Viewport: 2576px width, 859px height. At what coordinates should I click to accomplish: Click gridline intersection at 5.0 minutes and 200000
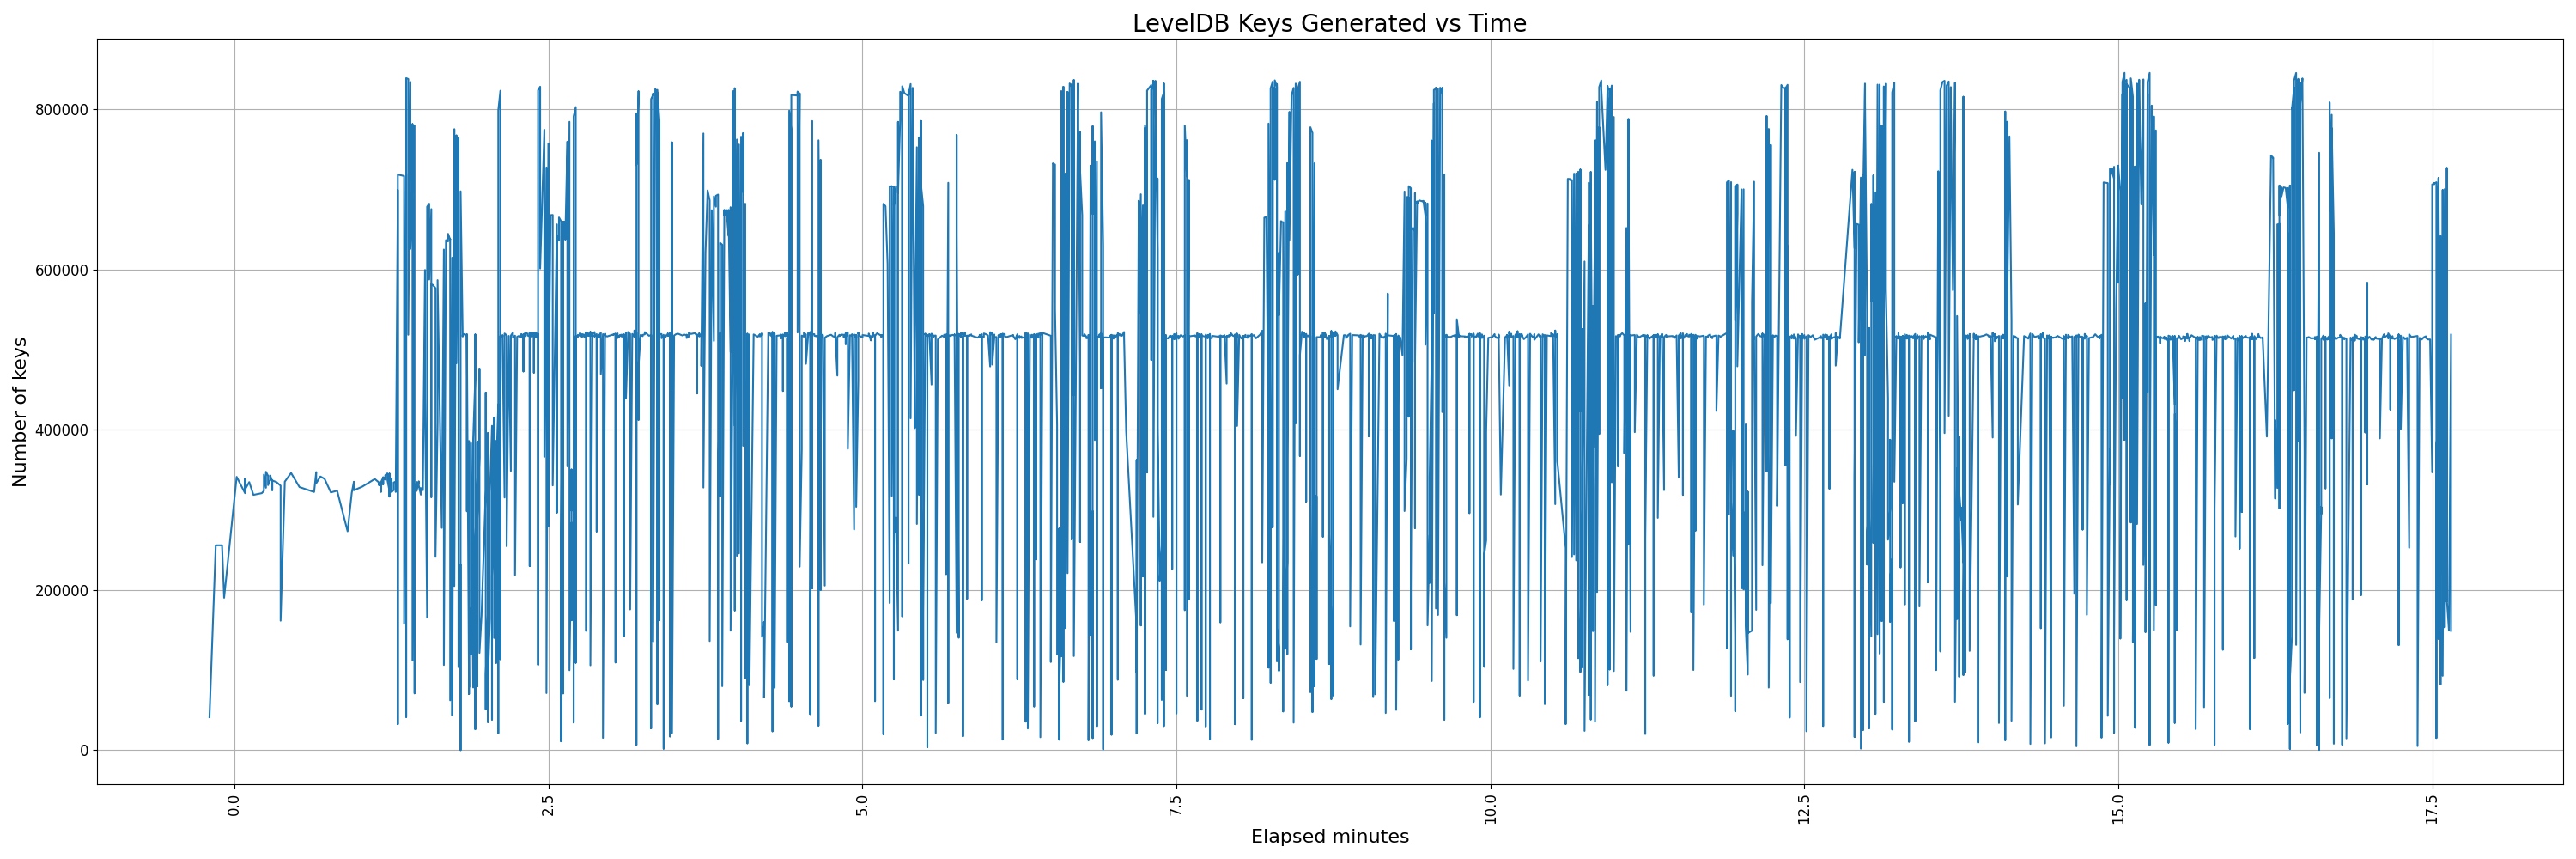[862, 591]
